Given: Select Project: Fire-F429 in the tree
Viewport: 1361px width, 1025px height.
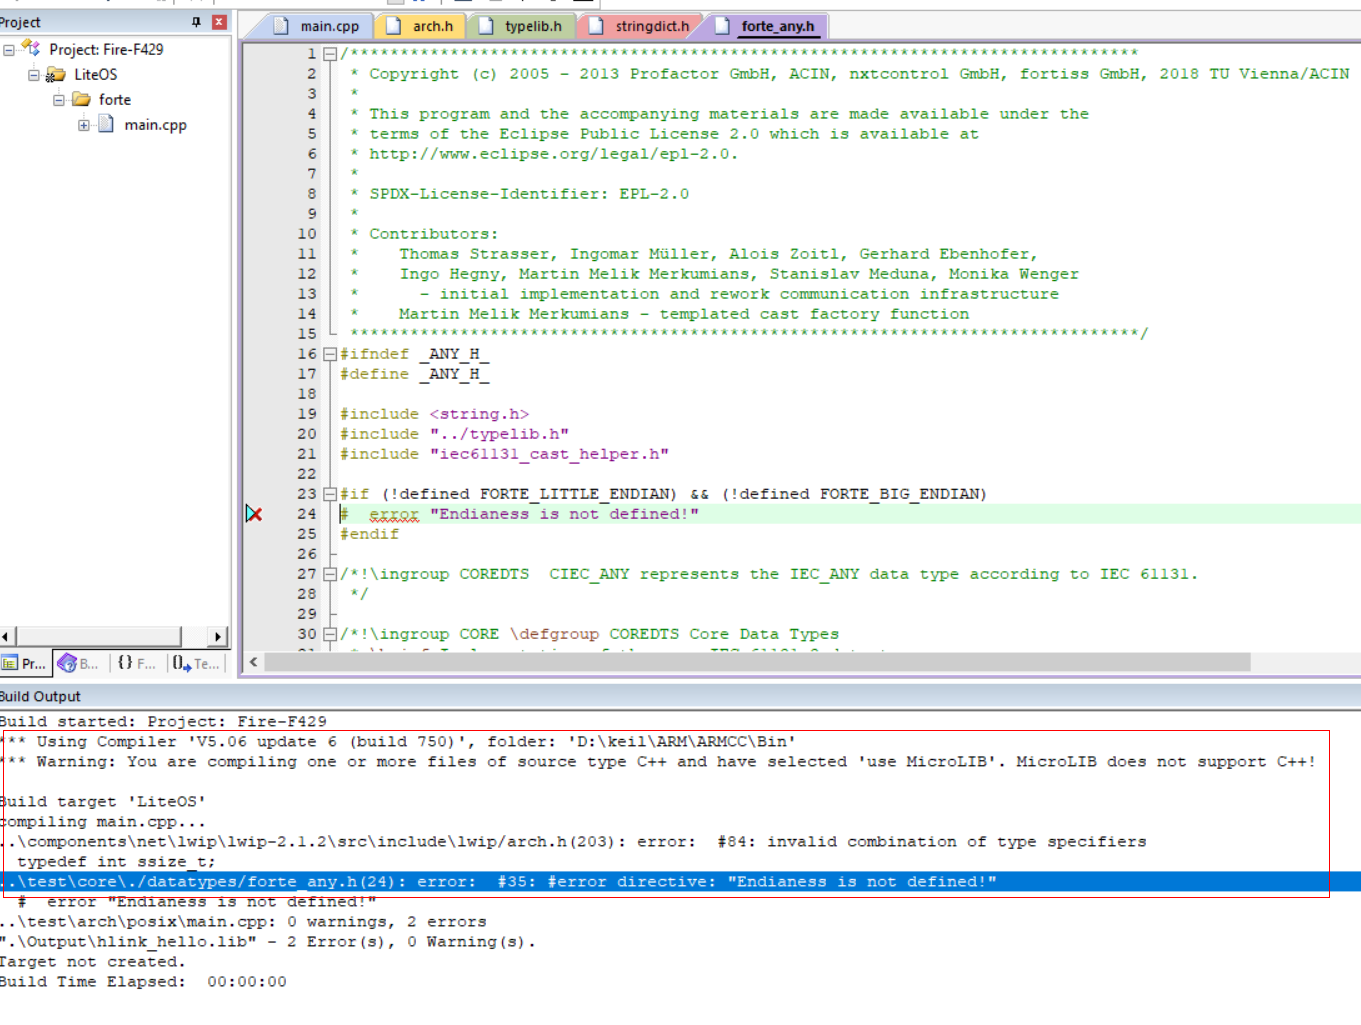Looking at the screenshot, I should (106, 49).
